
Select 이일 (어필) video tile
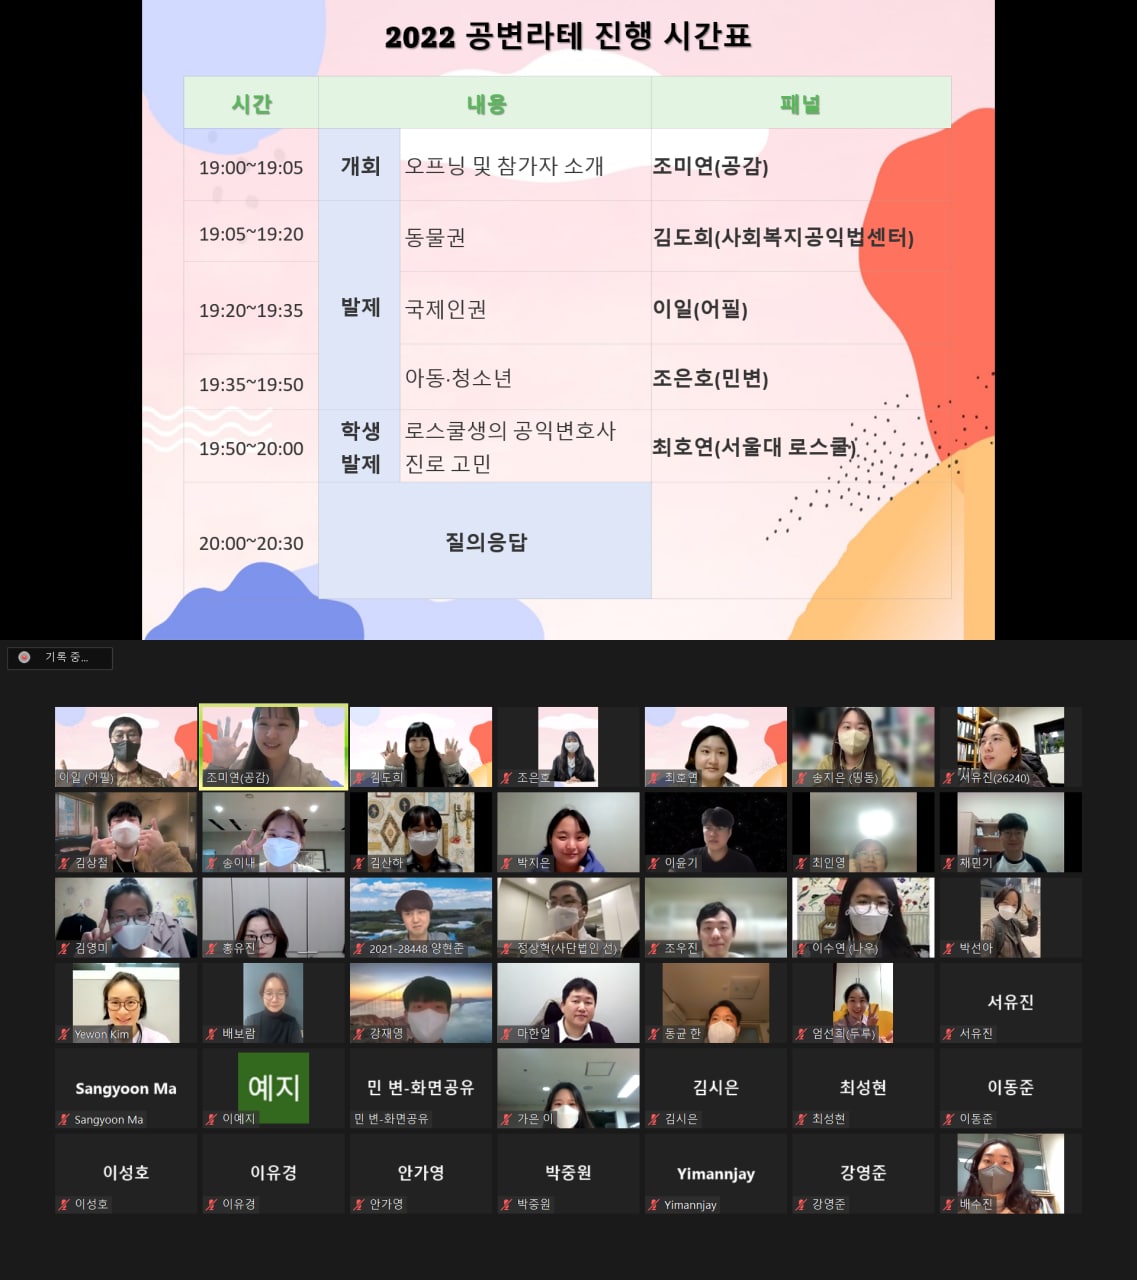pyautogui.click(x=126, y=746)
